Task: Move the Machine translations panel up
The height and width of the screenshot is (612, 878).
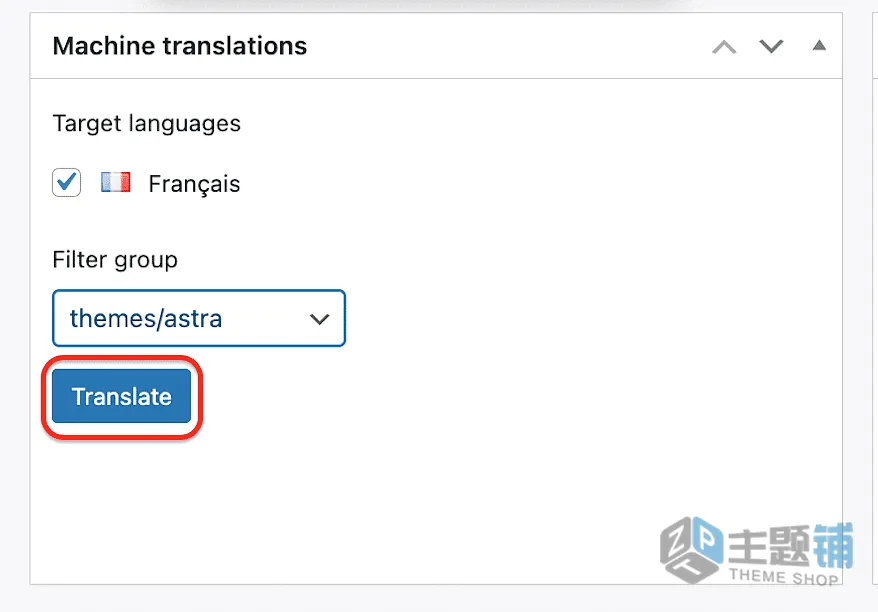Action: click(724, 46)
